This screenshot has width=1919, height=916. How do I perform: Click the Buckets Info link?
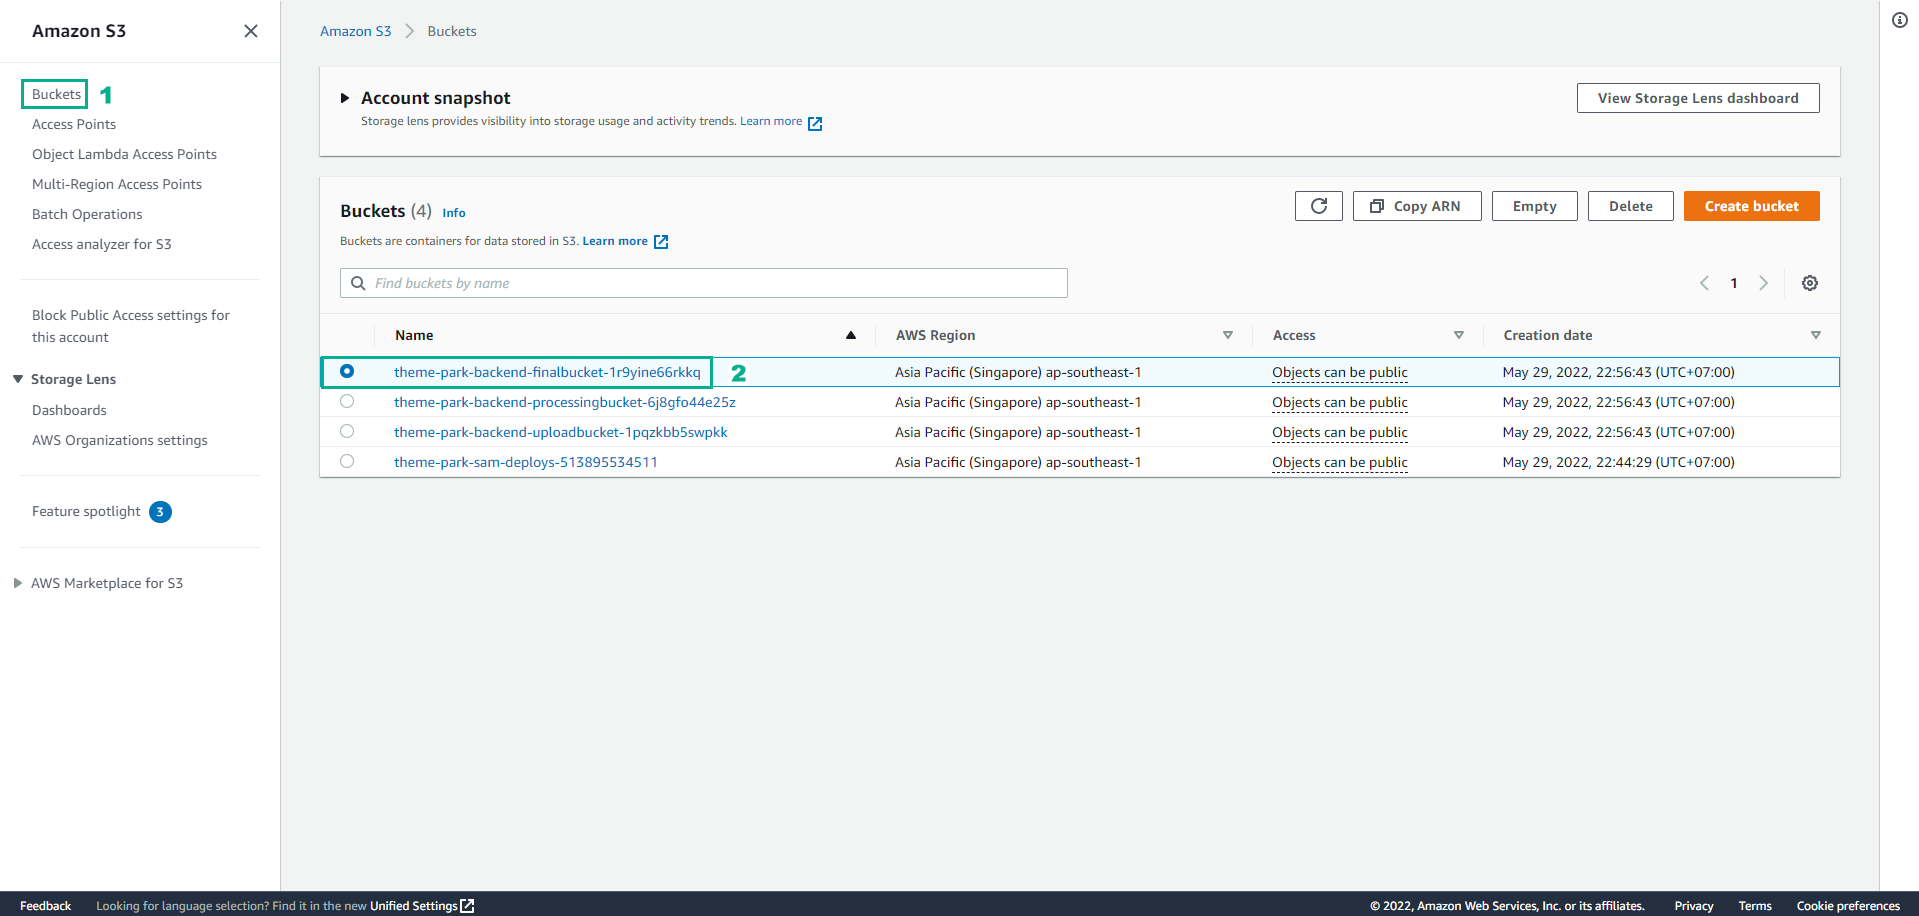(x=454, y=213)
